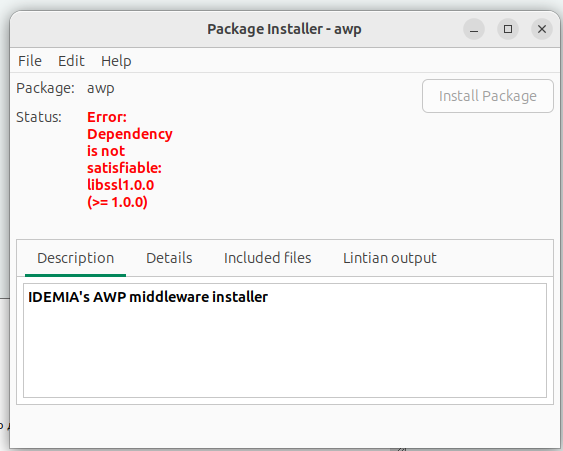Click the Package Installer - awp title bar

pyautogui.click(x=284, y=29)
